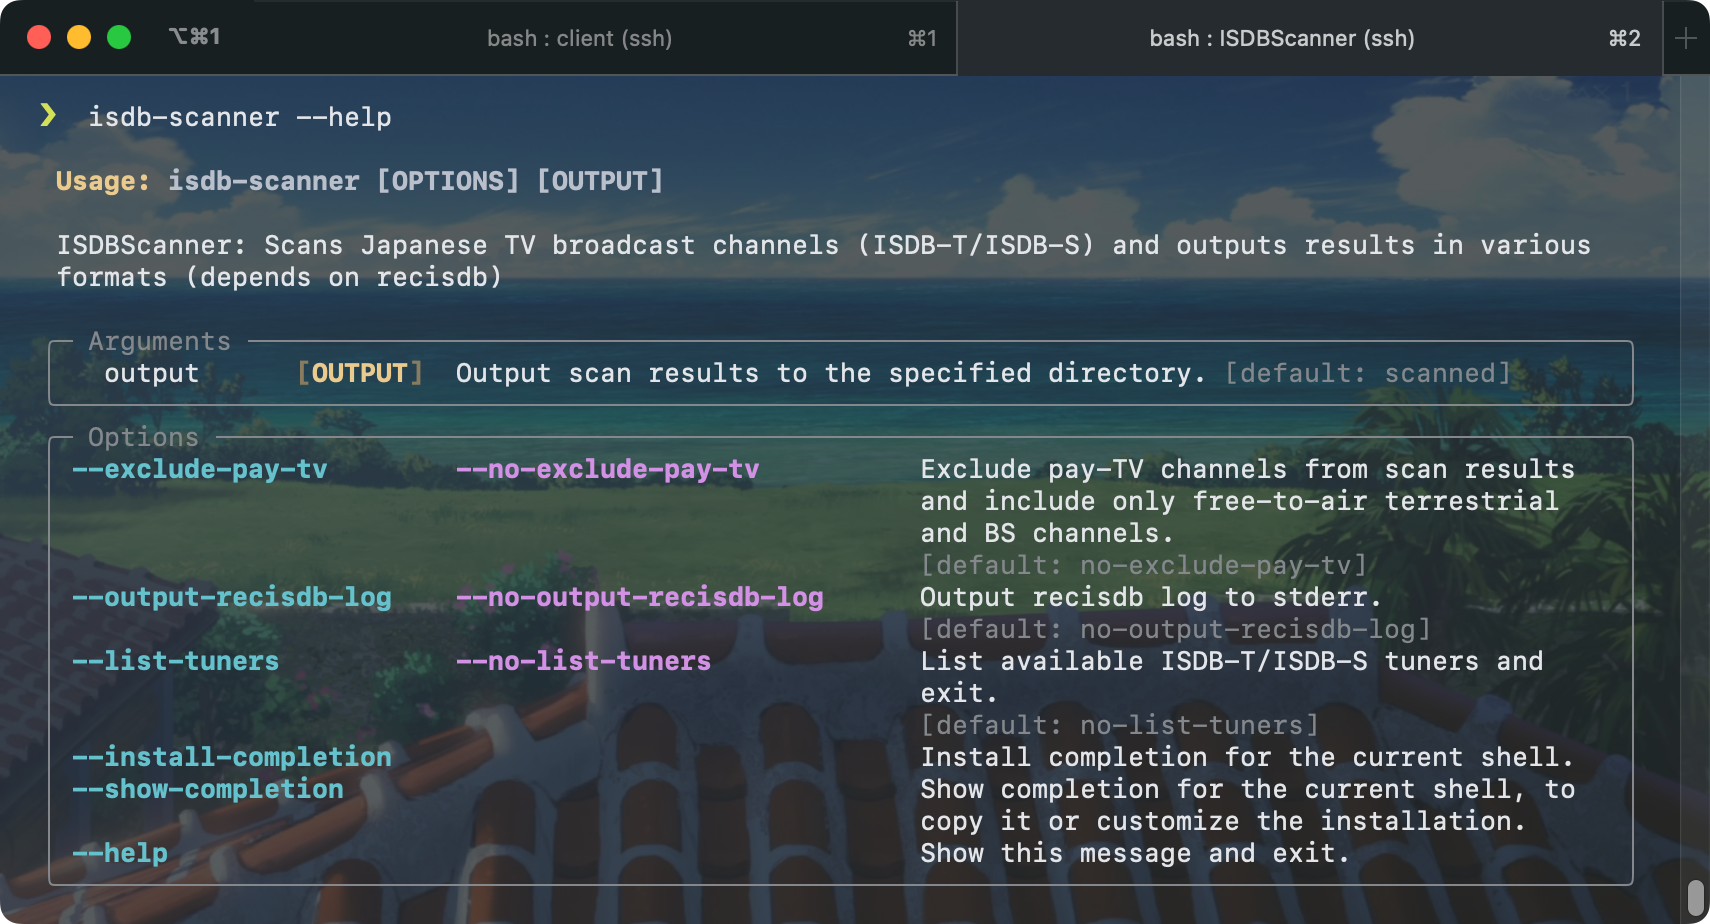
Task: Click the [OUTPUT] argument placeholder
Action: click(359, 373)
